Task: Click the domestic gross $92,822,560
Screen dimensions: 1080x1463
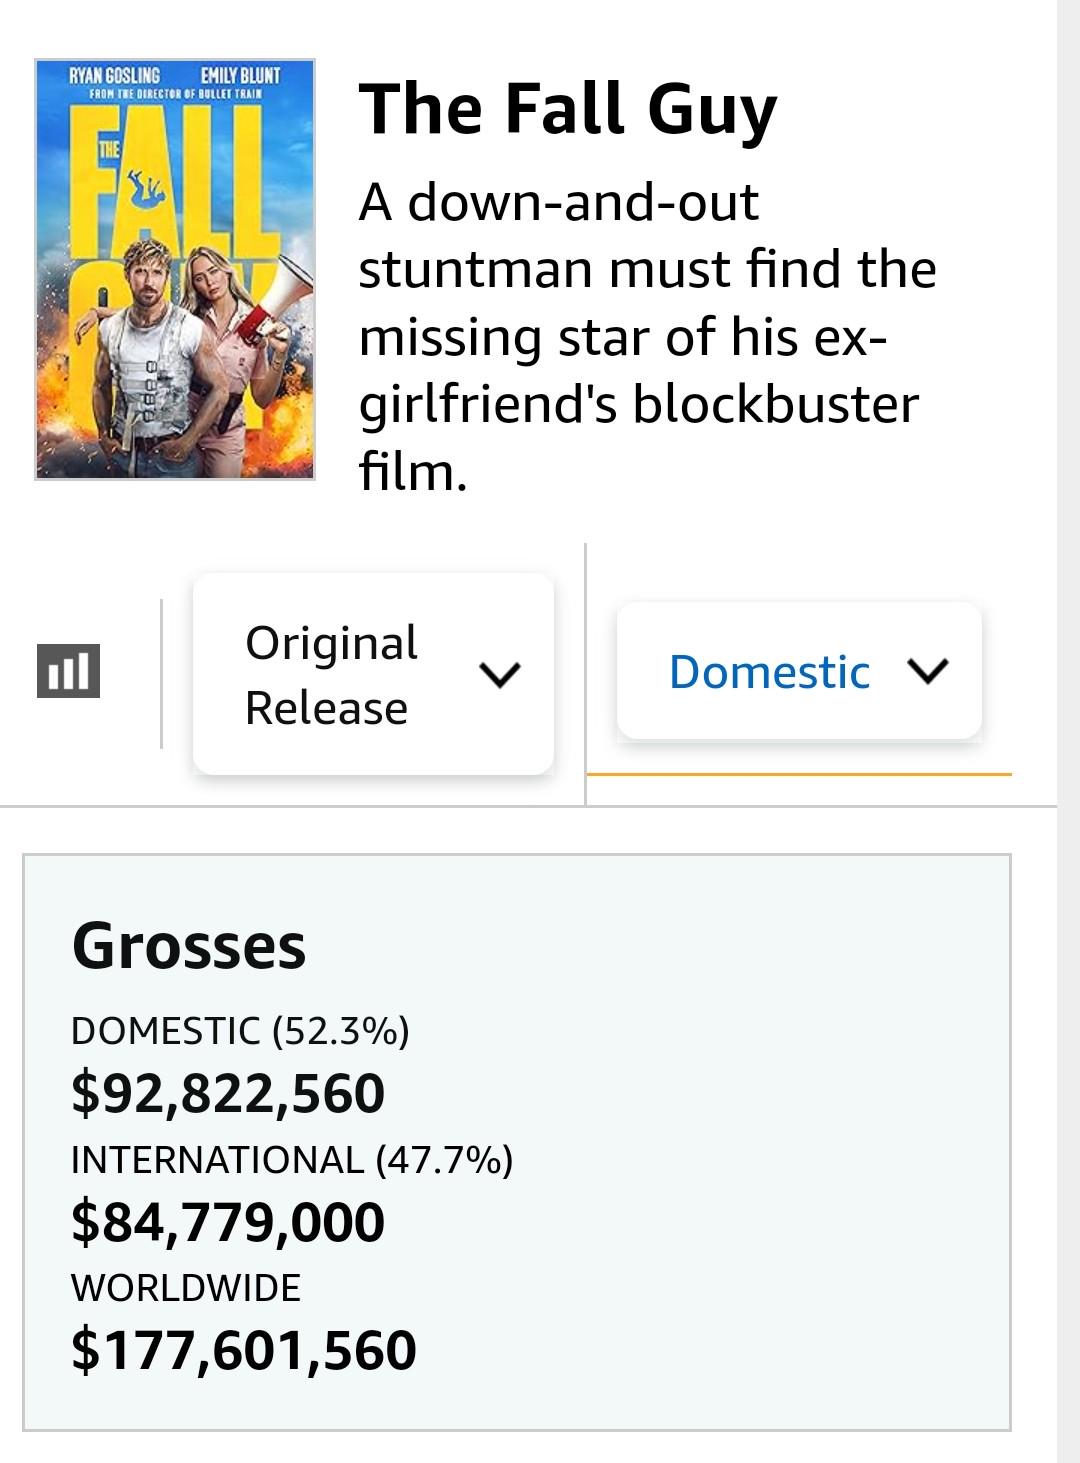Action: 228,1093
